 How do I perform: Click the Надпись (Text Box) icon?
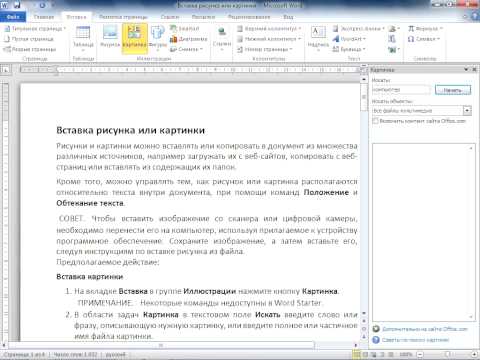(x=318, y=37)
